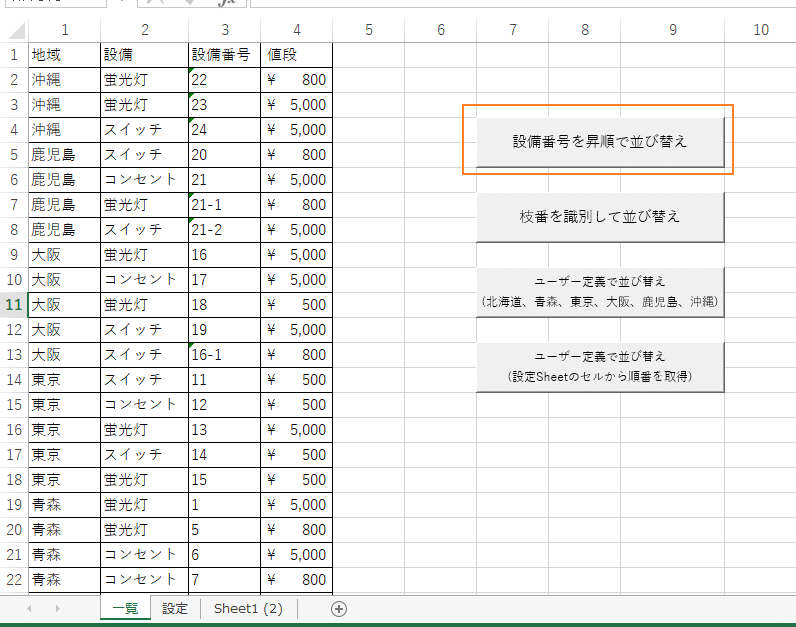The height and width of the screenshot is (627, 796).
Task: Select 大阪 cell in row 11
Action: 64,305
